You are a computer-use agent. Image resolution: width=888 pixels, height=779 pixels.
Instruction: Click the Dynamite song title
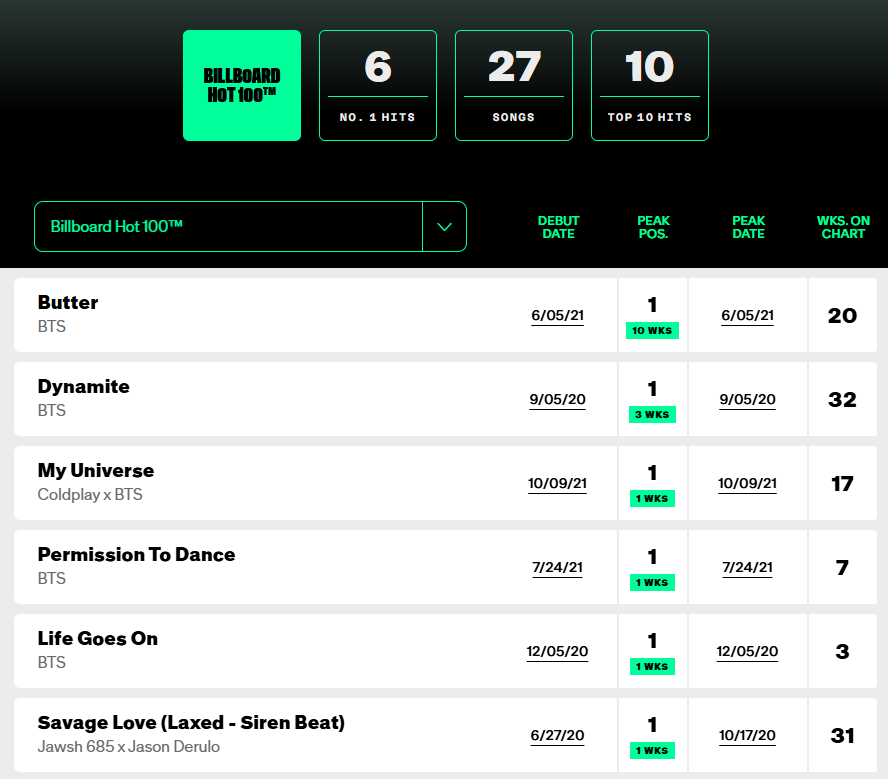point(84,386)
